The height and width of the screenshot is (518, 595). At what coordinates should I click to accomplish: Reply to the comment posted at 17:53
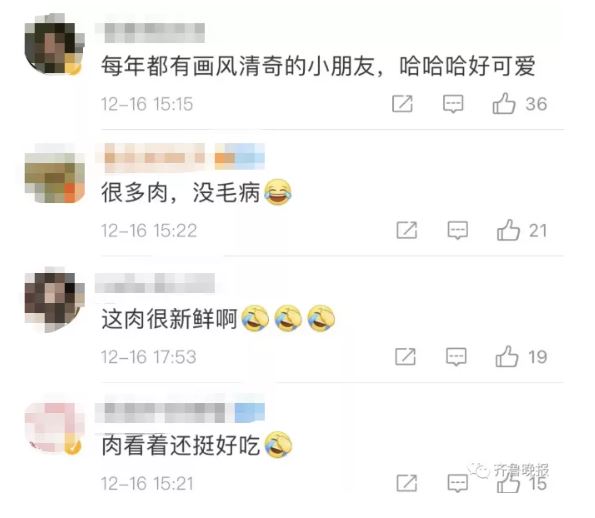(456, 356)
